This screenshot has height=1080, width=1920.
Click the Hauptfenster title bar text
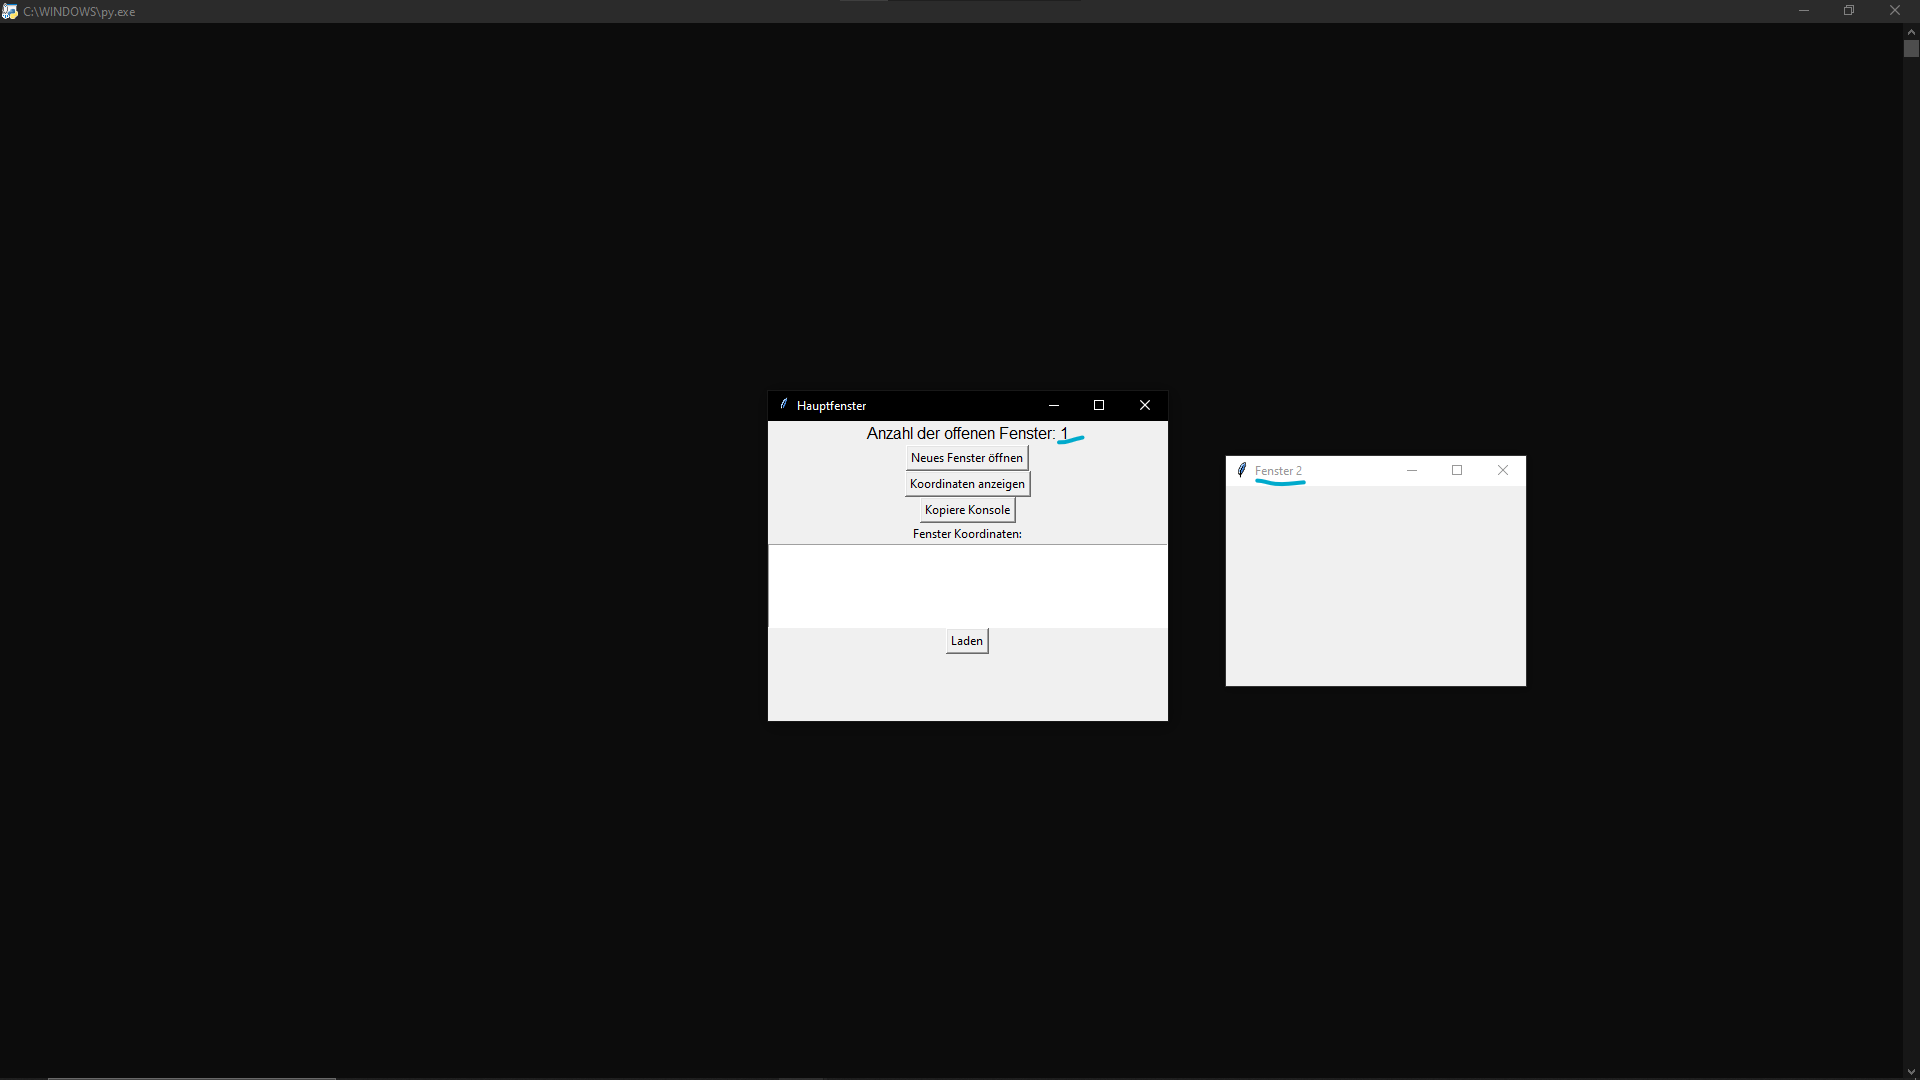[831, 406]
